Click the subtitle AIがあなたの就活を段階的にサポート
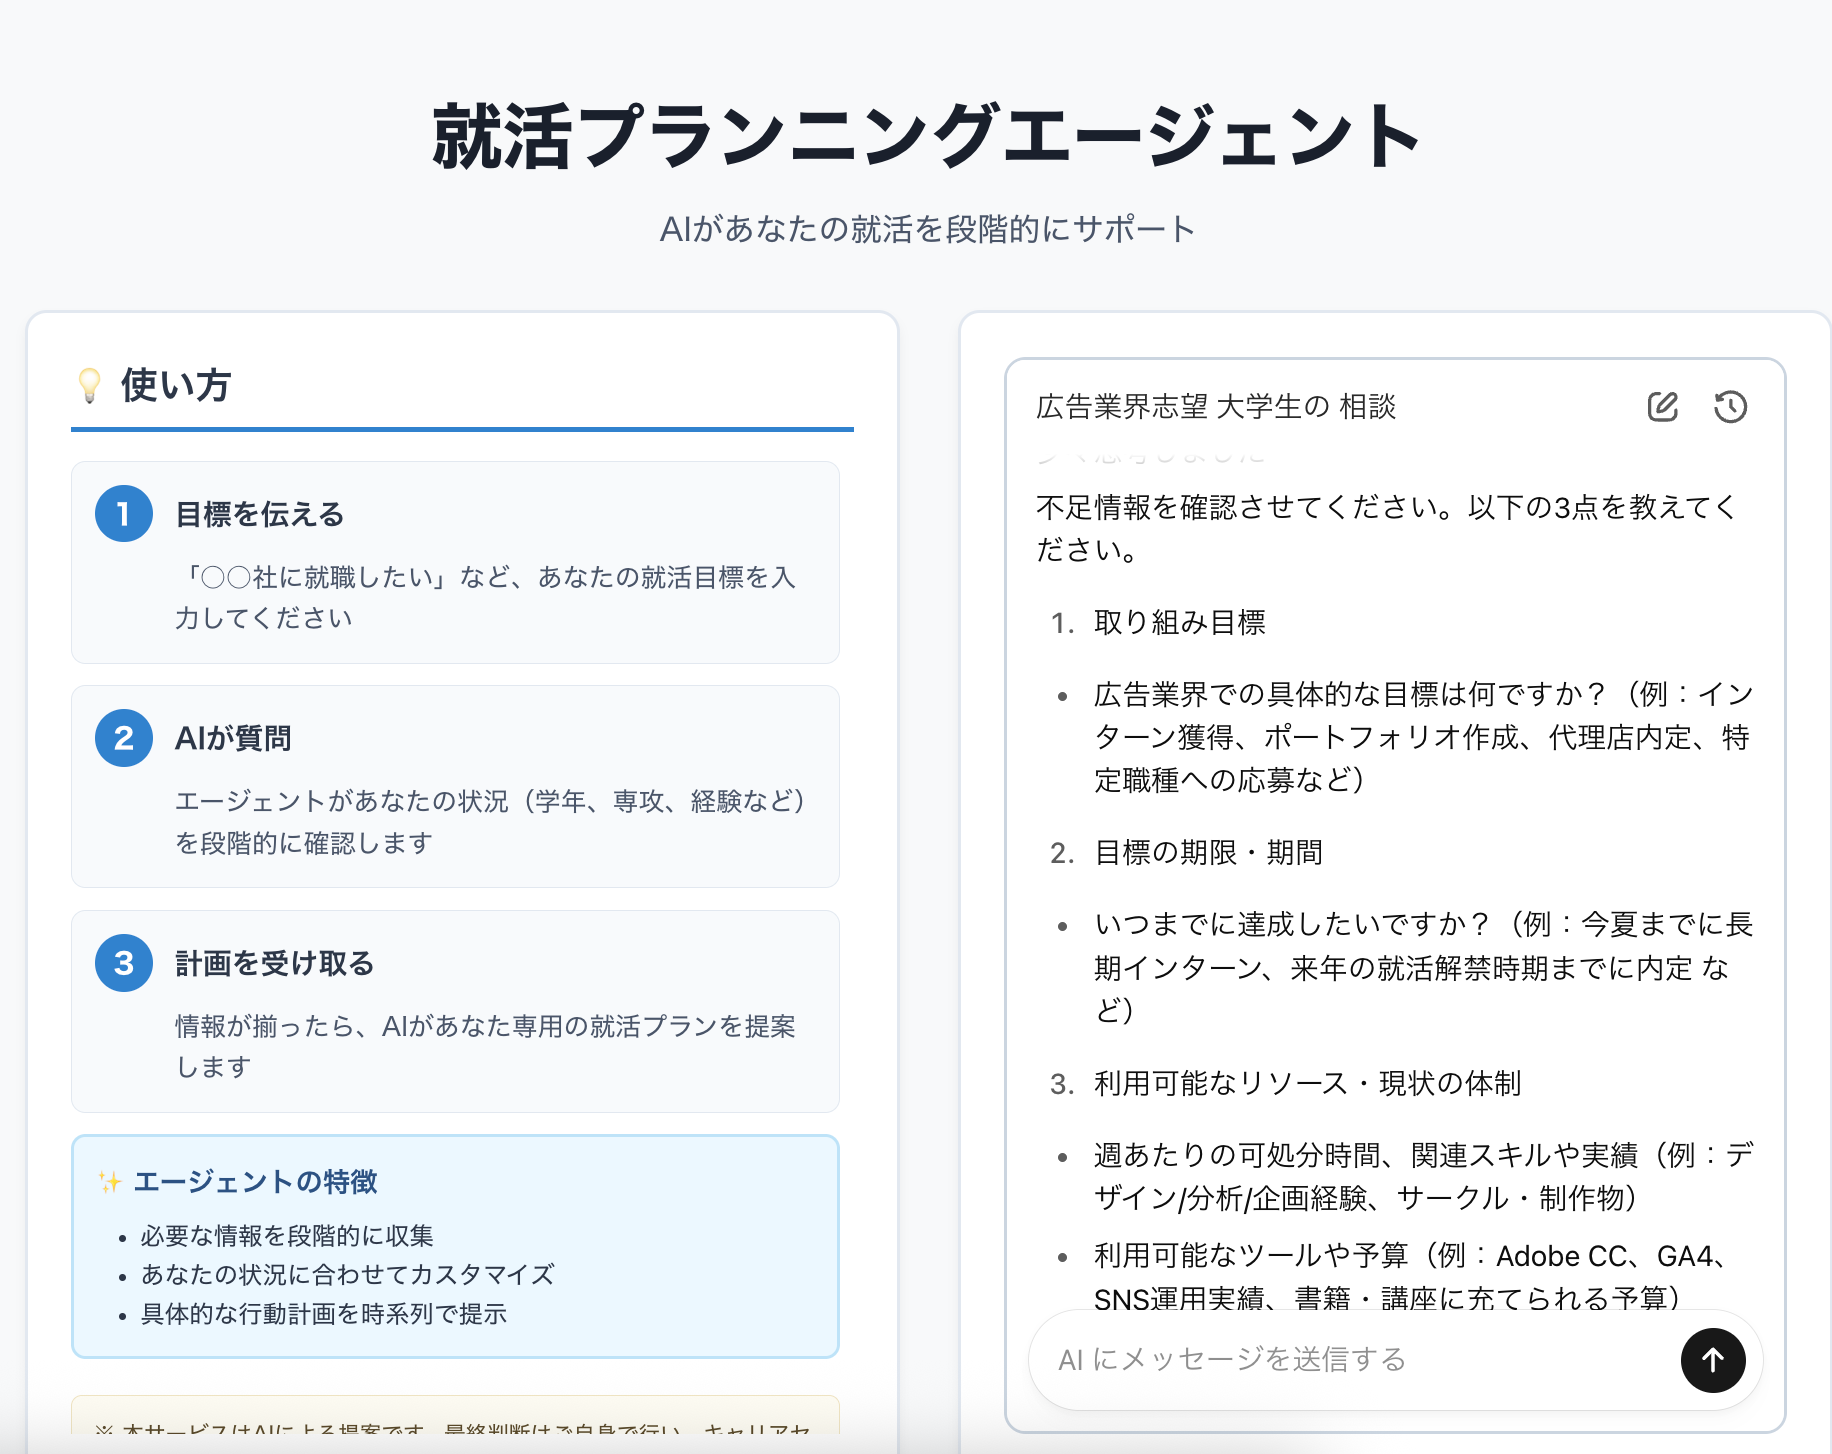The width and height of the screenshot is (1832, 1454). coord(927,229)
